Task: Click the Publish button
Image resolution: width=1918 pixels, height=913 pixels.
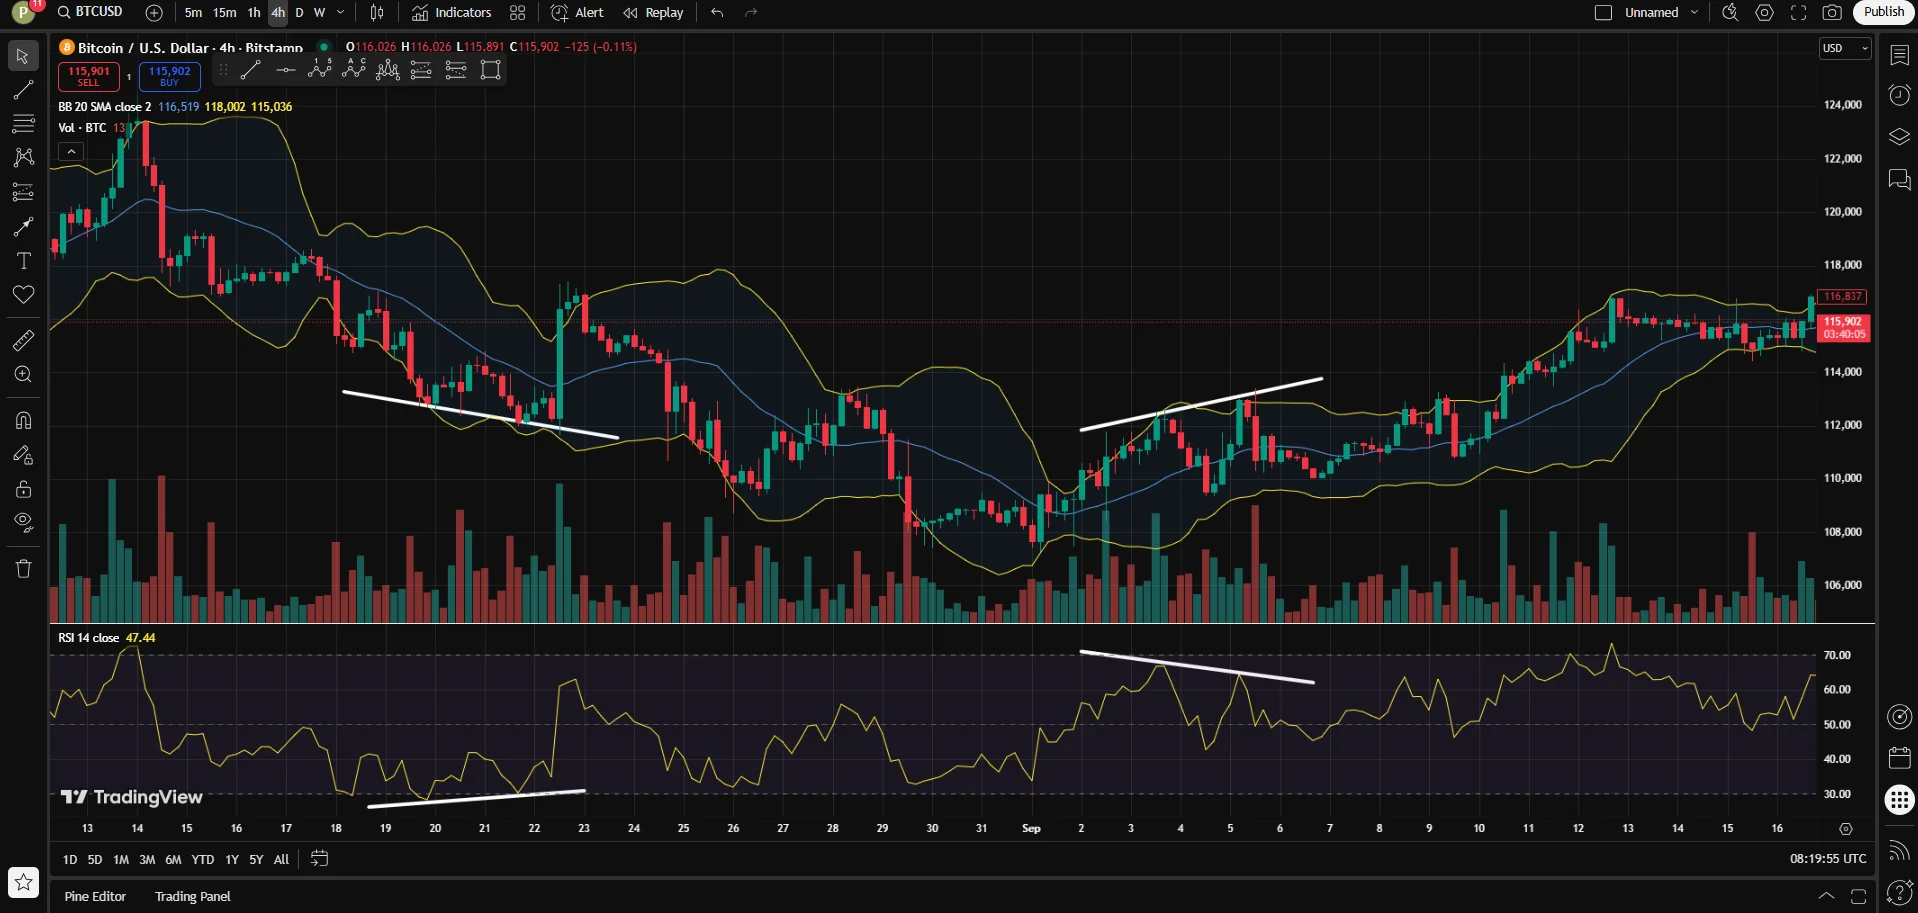Action: tap(1884, 12)
